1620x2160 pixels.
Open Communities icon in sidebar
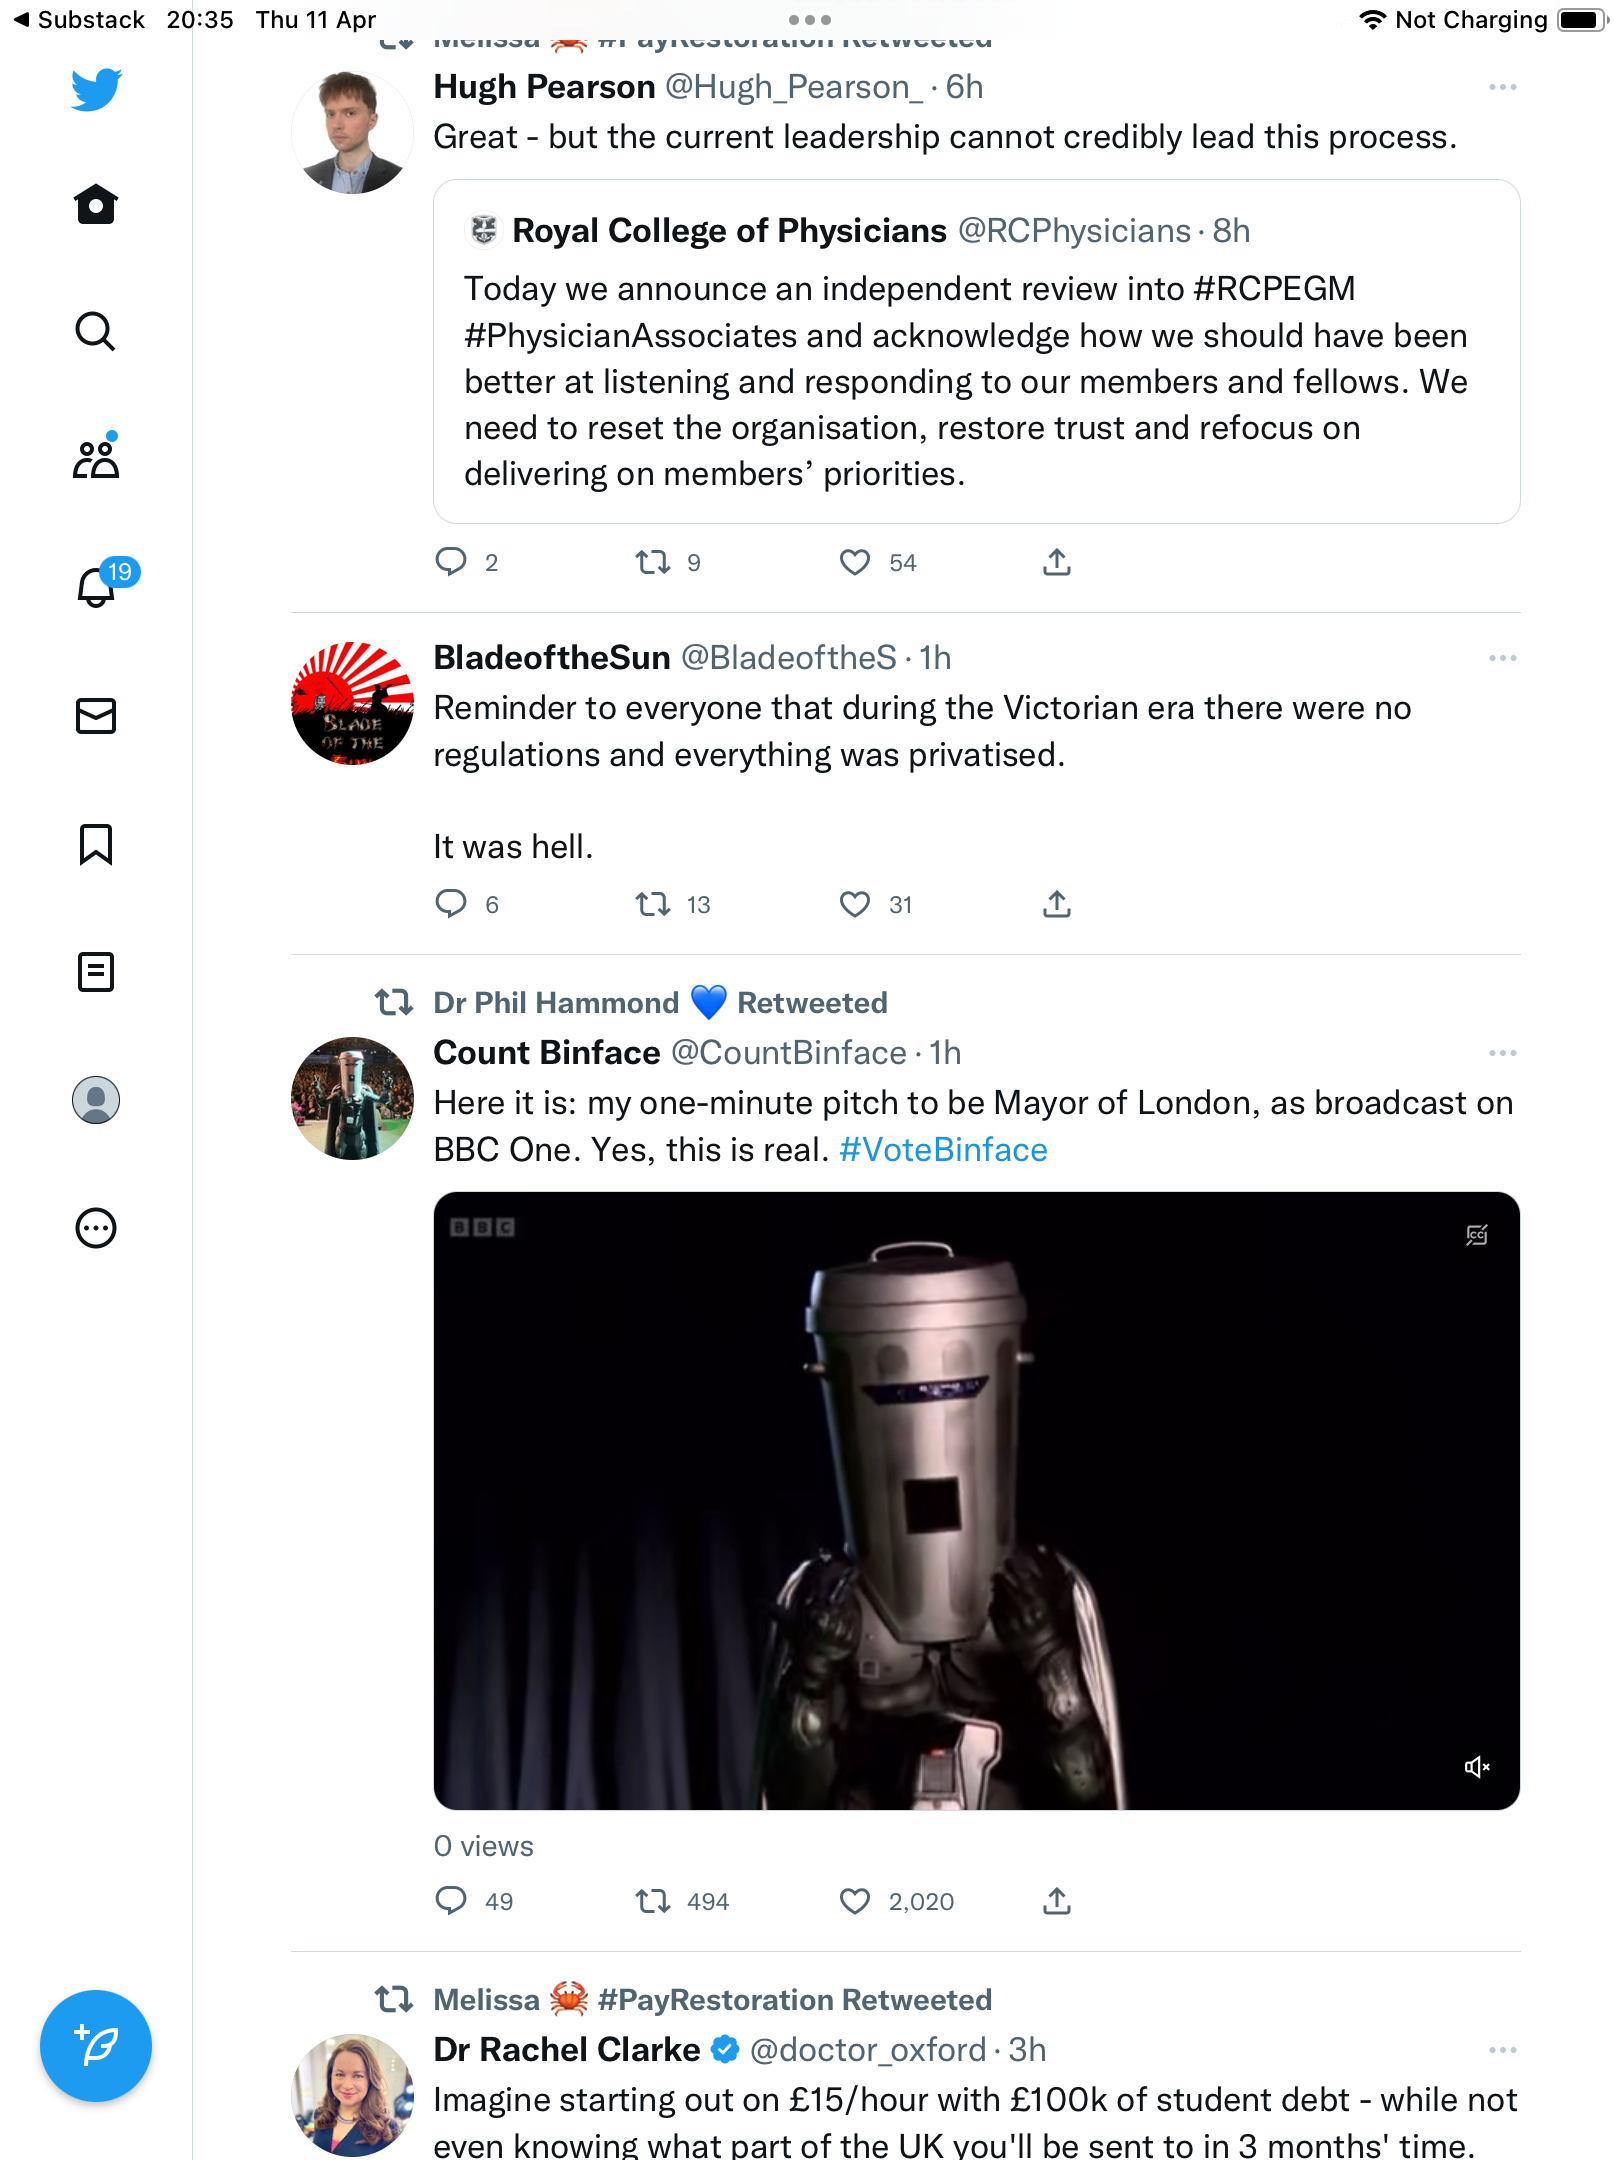coord(96,457)
